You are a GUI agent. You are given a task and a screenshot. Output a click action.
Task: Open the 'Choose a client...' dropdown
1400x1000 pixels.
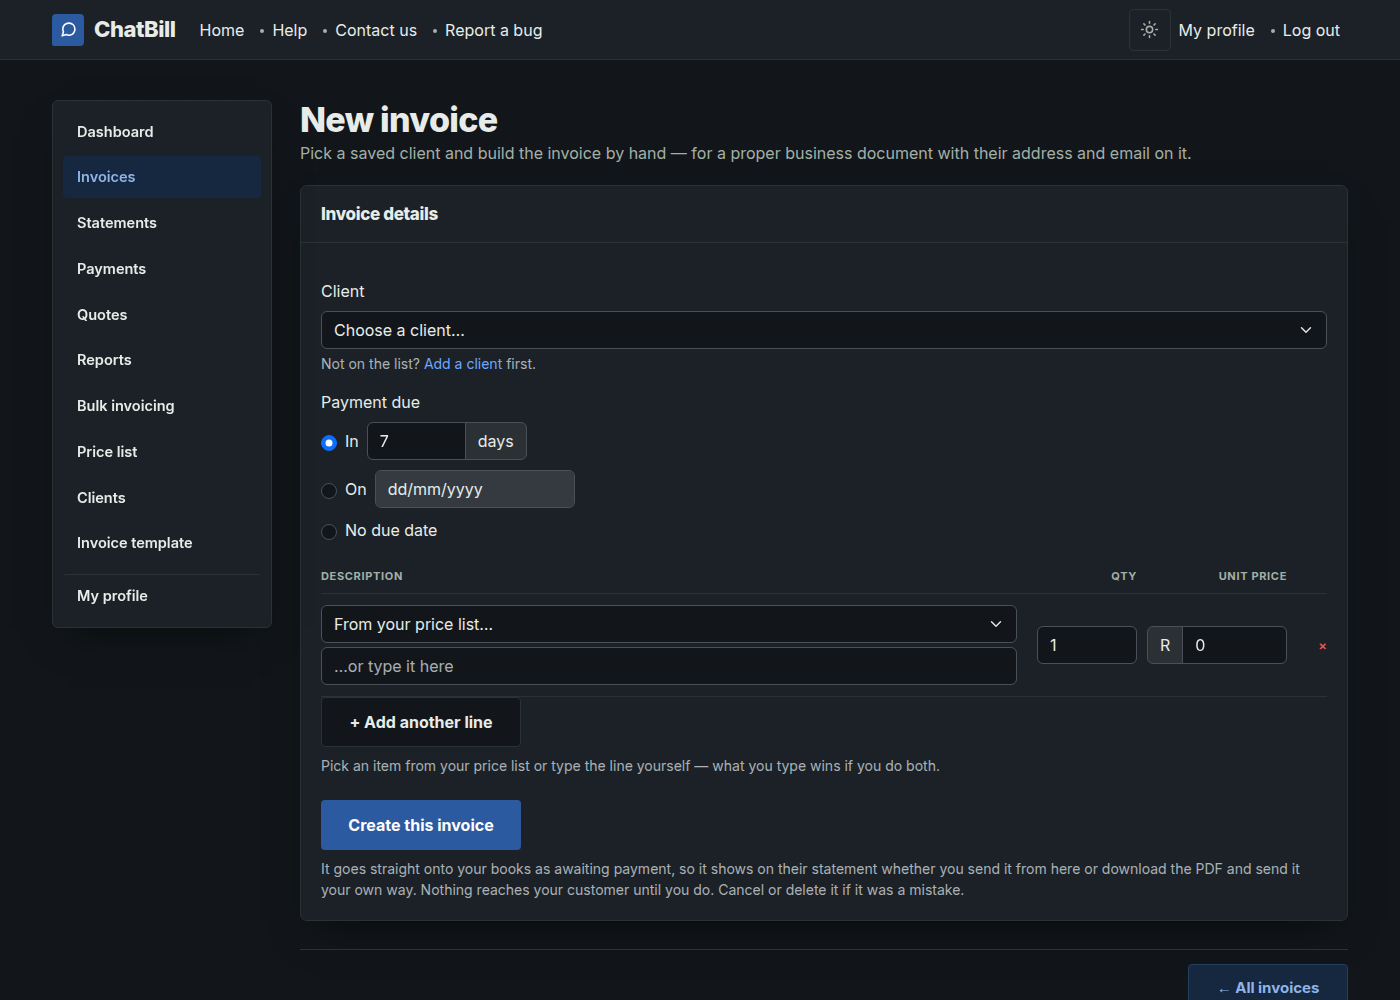824,330
